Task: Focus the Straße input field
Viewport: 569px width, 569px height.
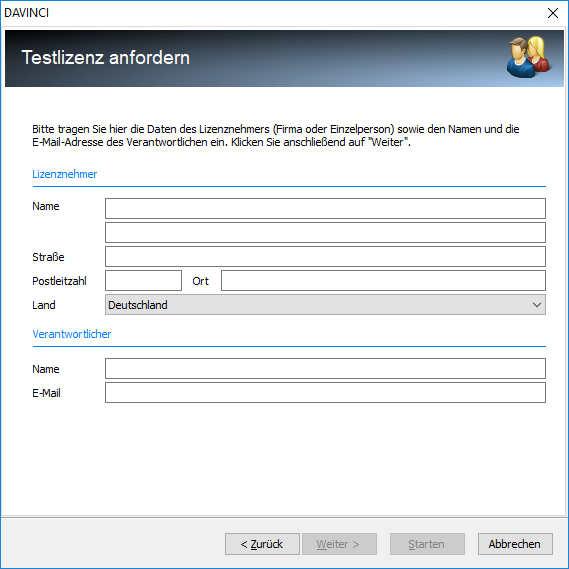Action: 325,257
